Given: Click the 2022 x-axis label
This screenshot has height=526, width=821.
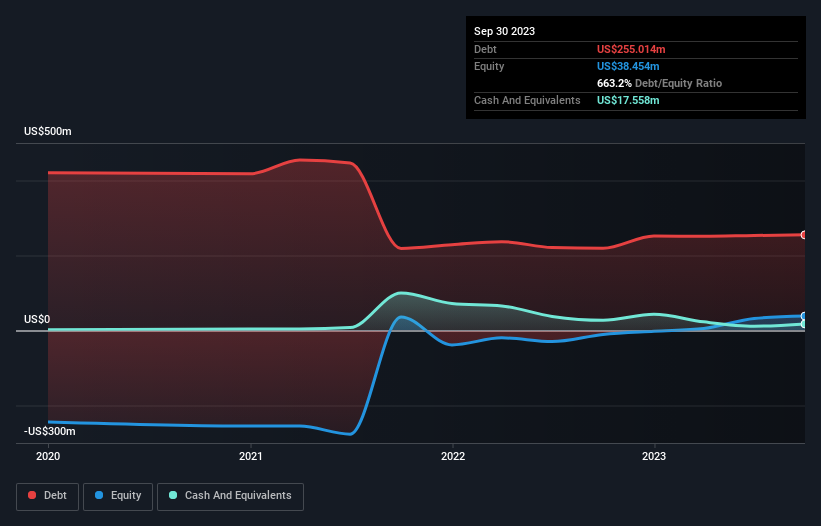Looking at the screenshot, I should pyautogui.click(x=453, y=456).
